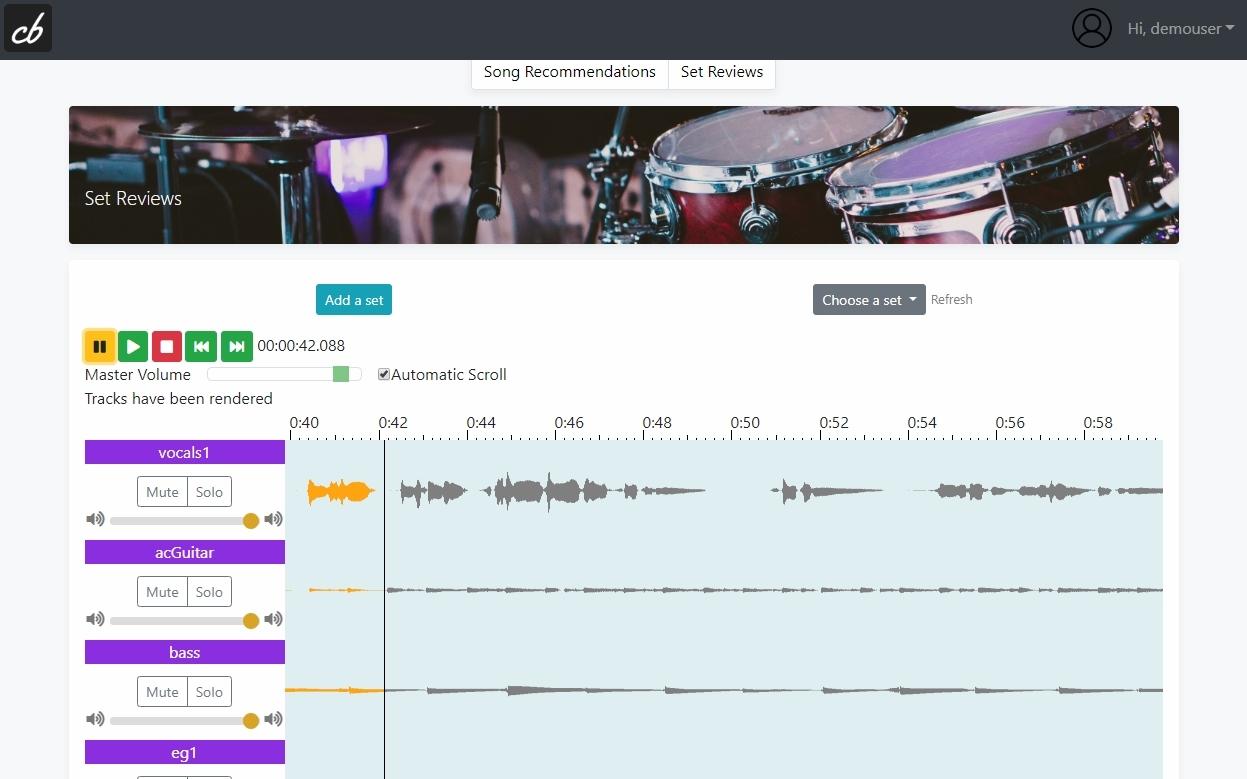This screenshot has height=779, width=1247.
Task: Click acGuitar low volume speaker icon
Action: [95, 619]
